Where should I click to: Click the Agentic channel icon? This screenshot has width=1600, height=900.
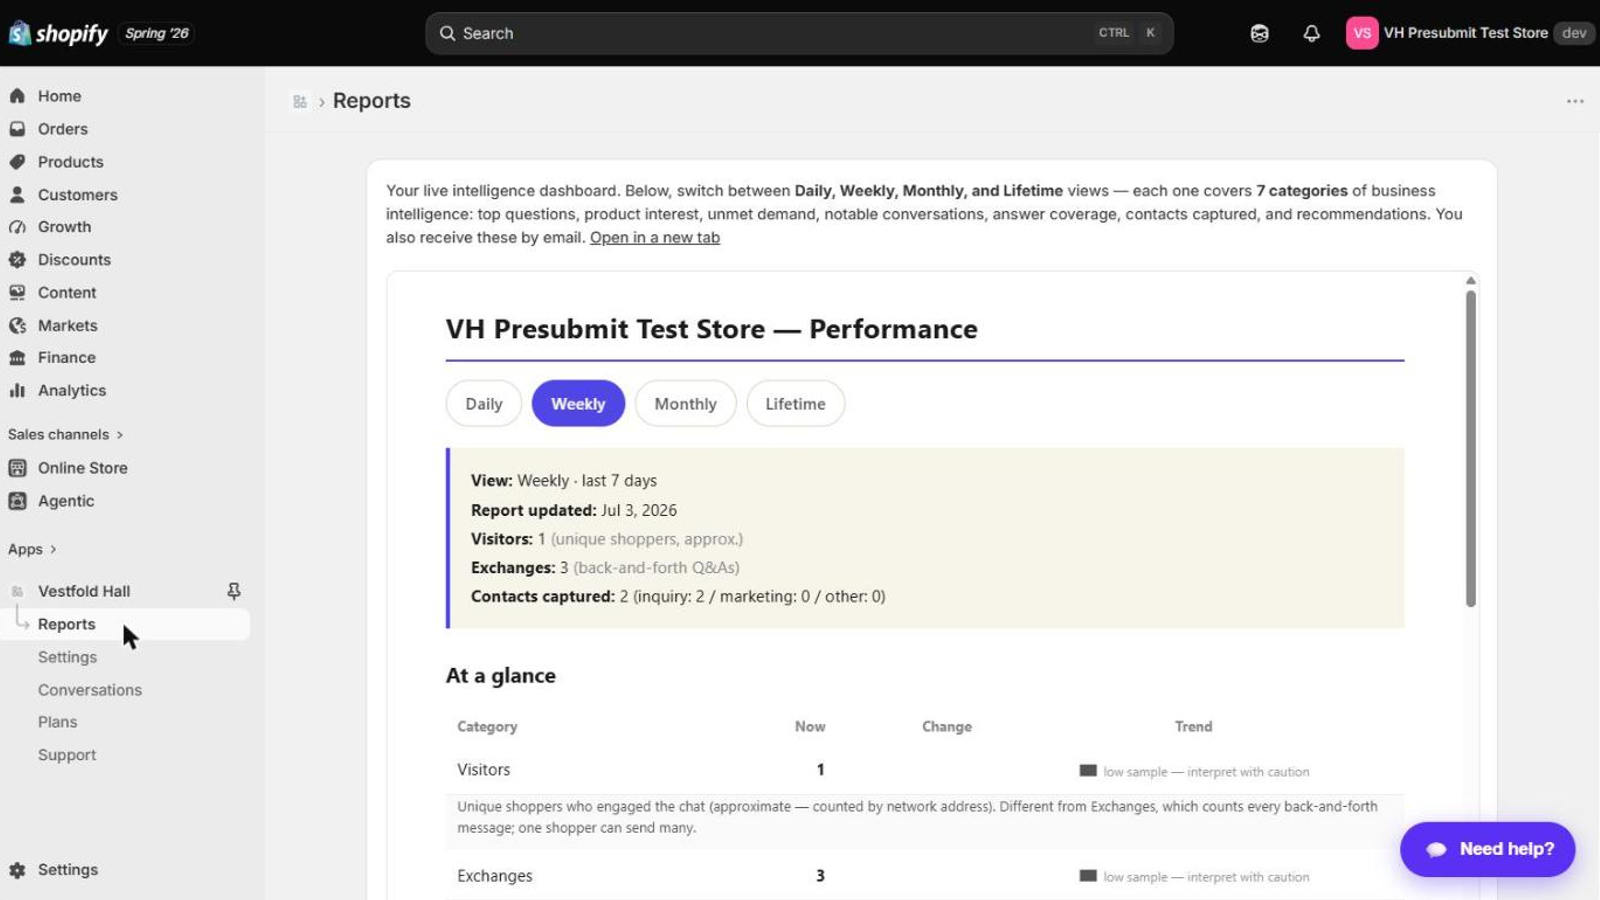click(17, 501)
